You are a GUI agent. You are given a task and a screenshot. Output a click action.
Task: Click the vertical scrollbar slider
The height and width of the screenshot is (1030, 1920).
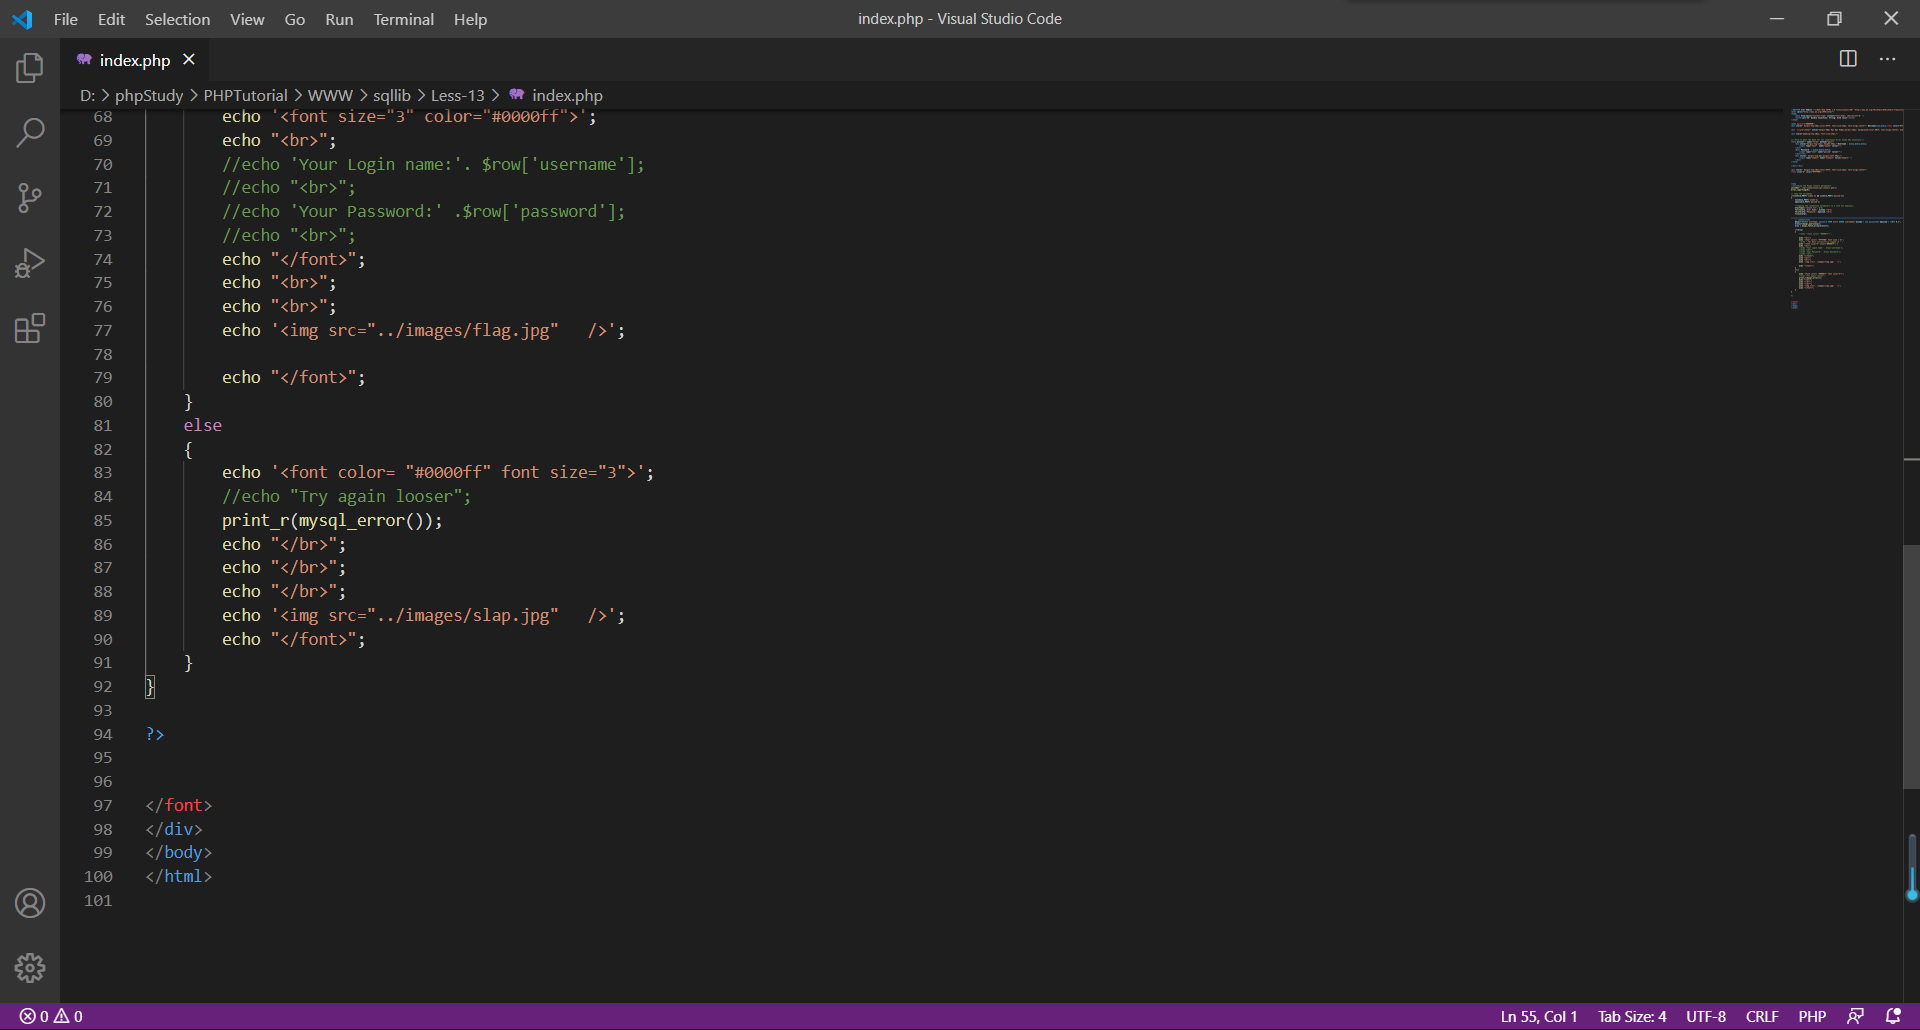pyautogui.click(x=1911, y=665)
